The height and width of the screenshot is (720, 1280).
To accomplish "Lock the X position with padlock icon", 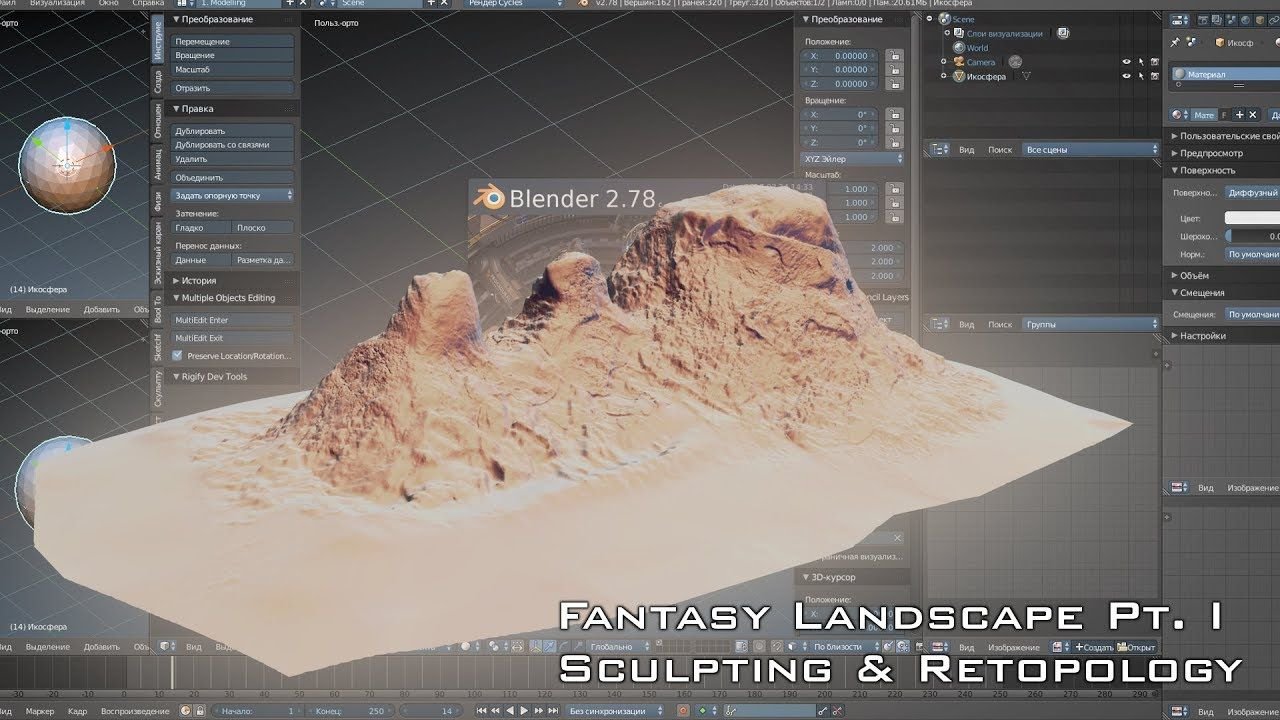I will coord(893,56).
